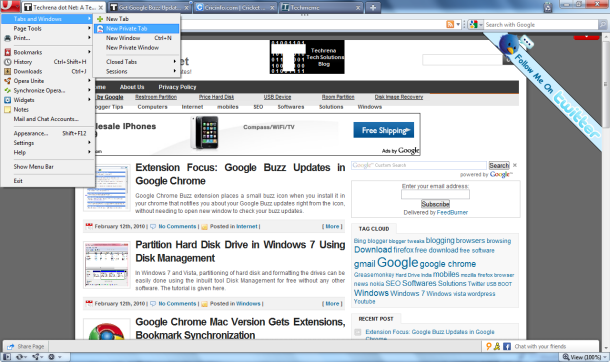Click the FeedBurner link
The width and height of the screenshot is (610, 362).
(x=452, y=213)
